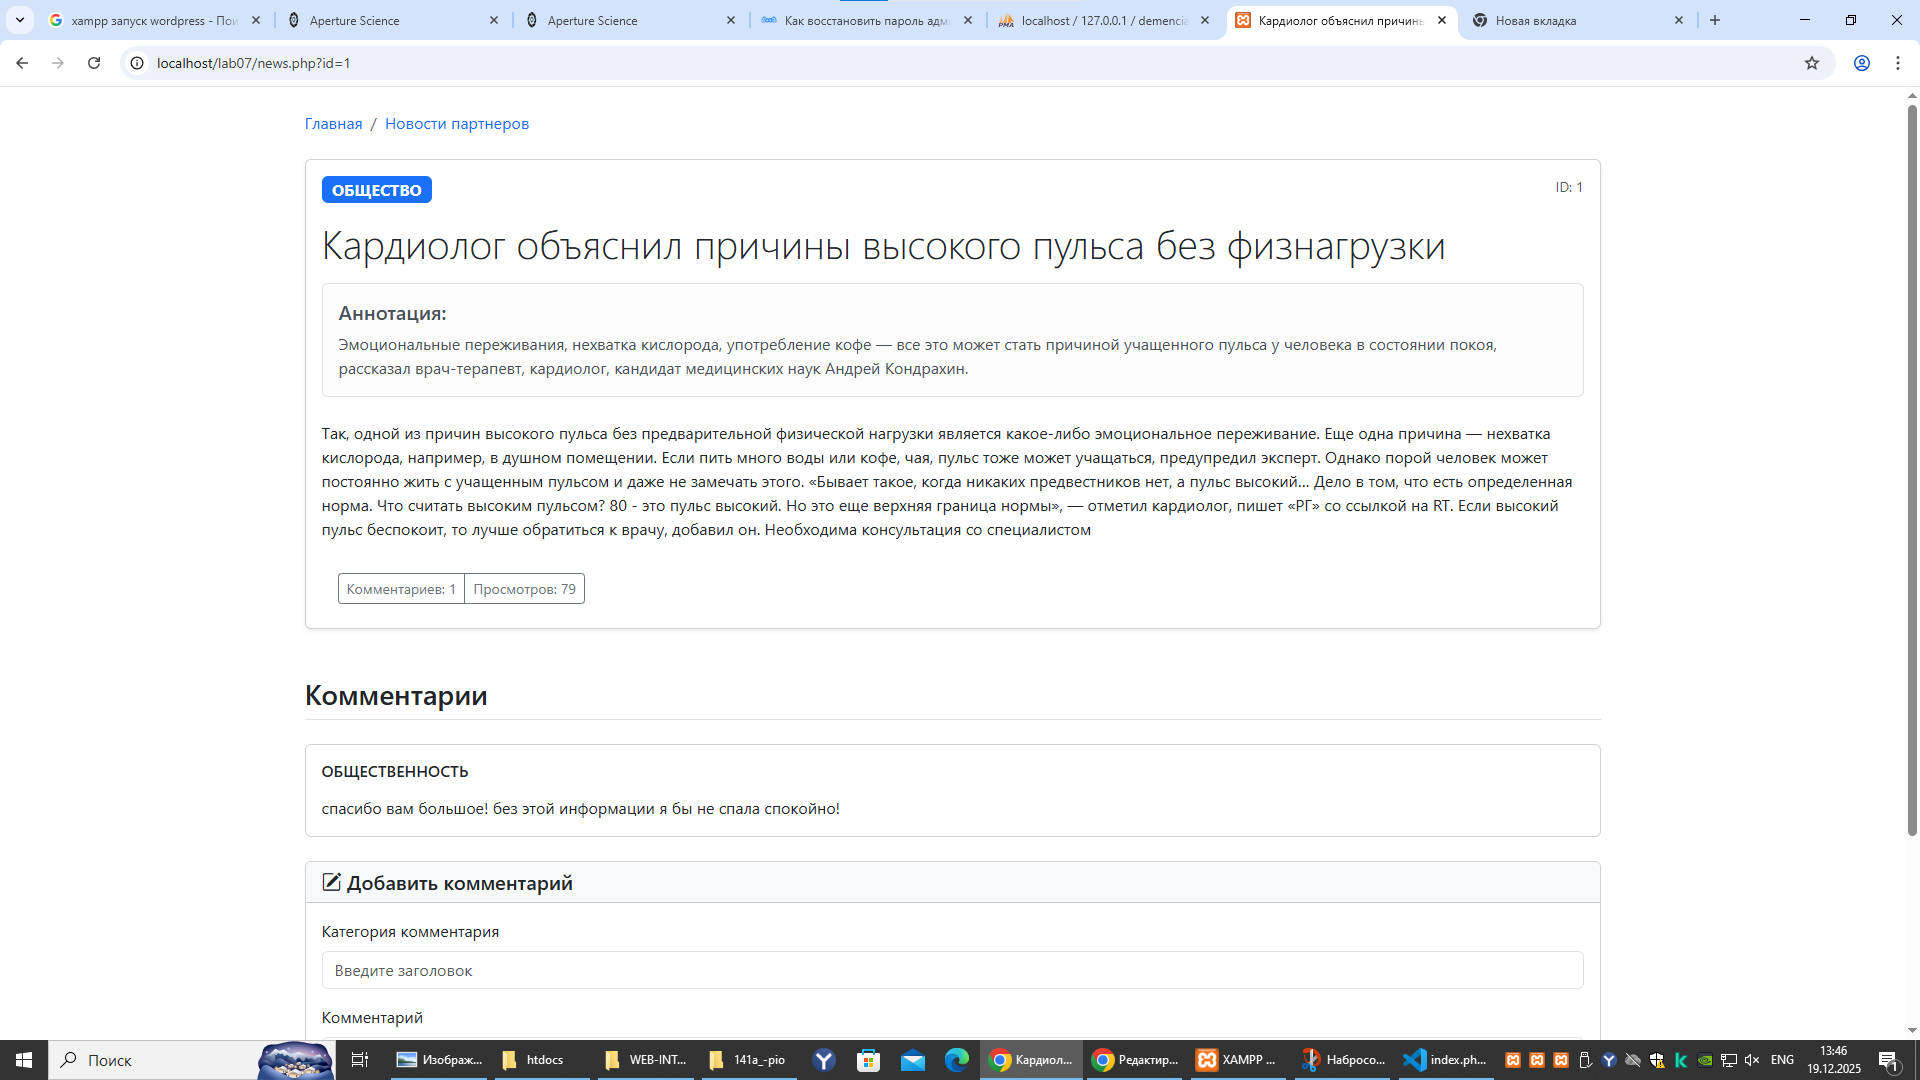Open the "Новости партнеров" breadcrumb link
This screenshot has height=1080, width=1920.
(456, 124)
